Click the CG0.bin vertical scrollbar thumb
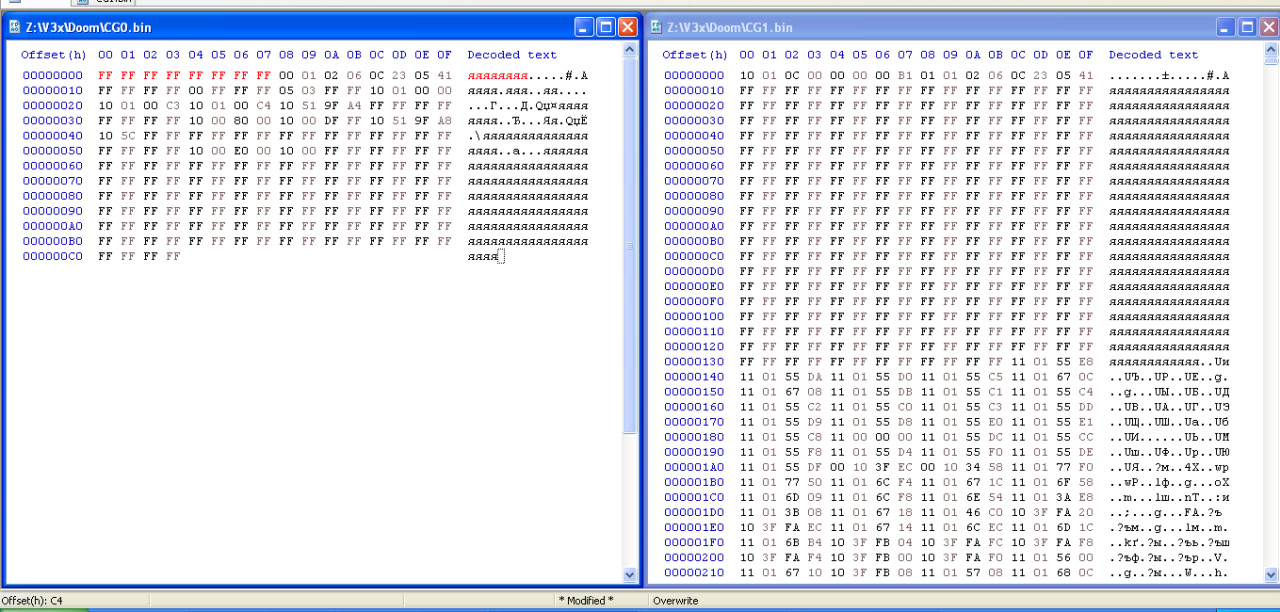Screen dimensions: 1280x612 click(630, 245)
